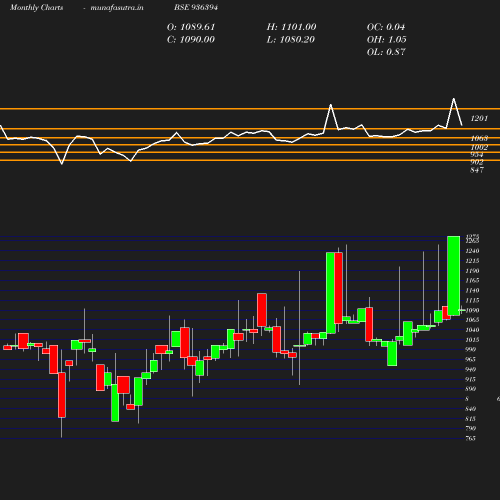
Task: Click the 1165 price axis label
Action: point(472,280)
